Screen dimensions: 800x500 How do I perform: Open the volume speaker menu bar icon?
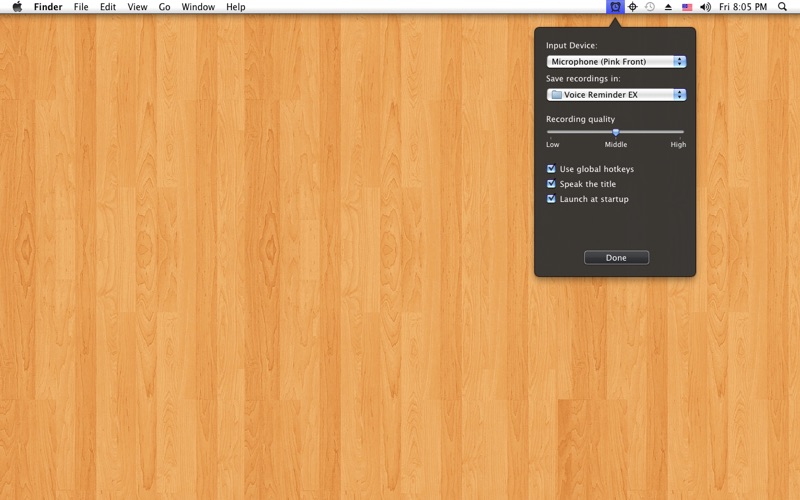click(x=706, y=7)
